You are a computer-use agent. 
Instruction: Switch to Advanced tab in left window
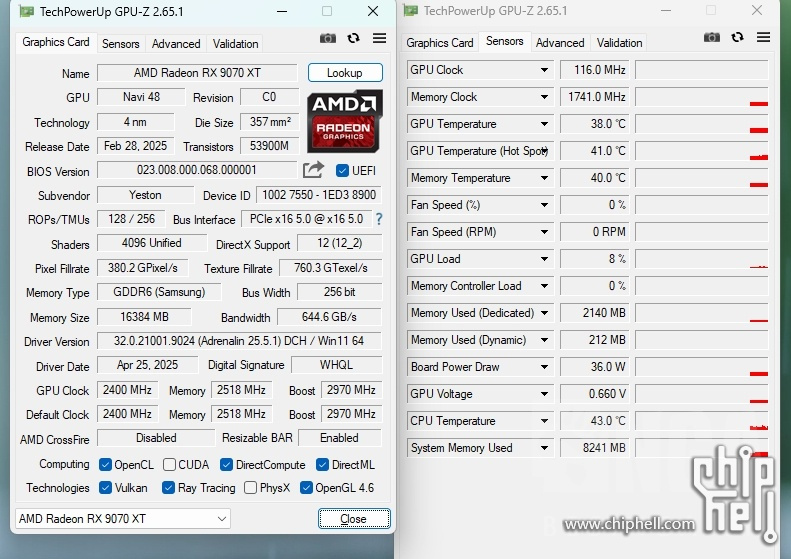click(x=176, y=44)
